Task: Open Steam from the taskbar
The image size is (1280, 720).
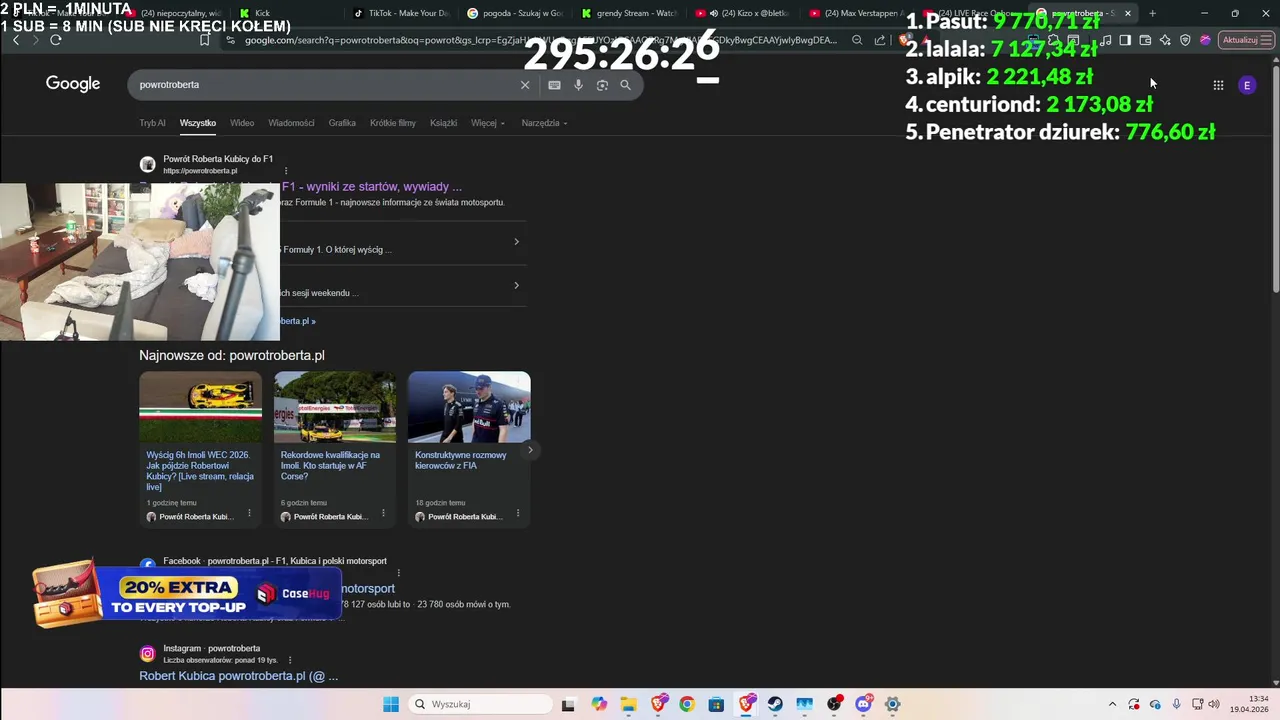Action: coord(775,704)
